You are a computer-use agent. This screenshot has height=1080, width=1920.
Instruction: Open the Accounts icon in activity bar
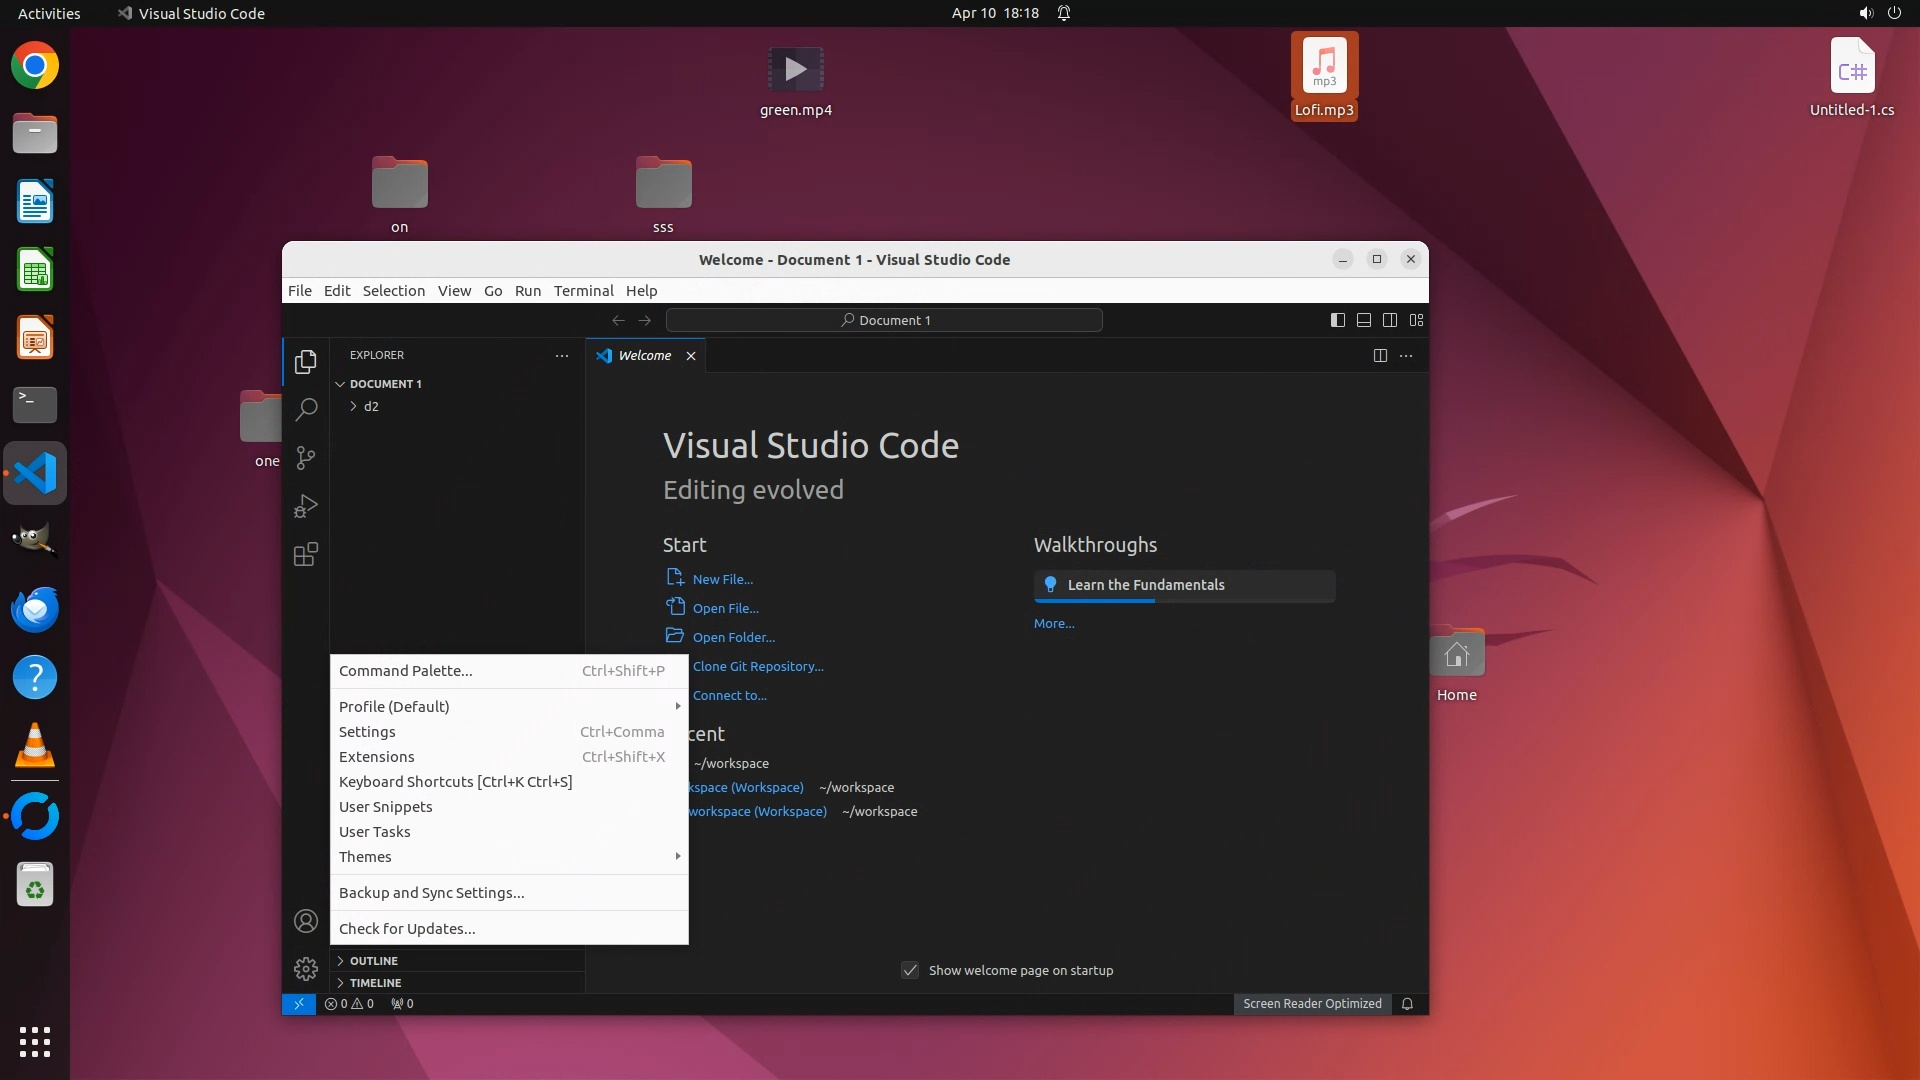(x=306, y=921)
